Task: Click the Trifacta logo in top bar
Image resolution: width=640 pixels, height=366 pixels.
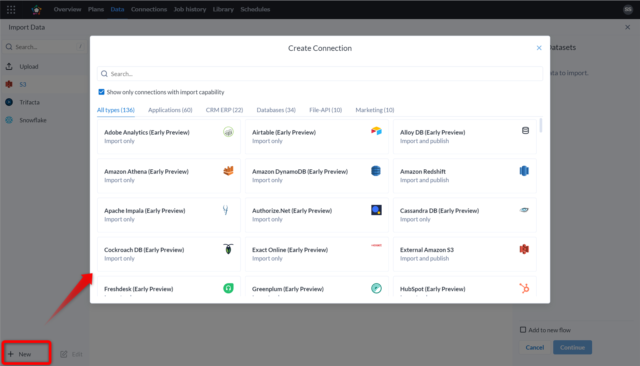Action: pyautogui.click(x=36, y=9)
